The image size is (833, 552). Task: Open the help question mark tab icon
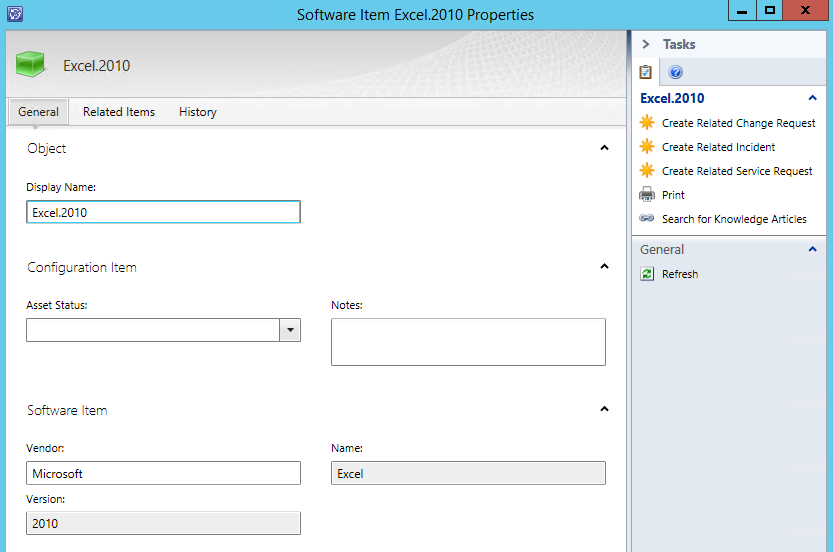pos(675,72)
